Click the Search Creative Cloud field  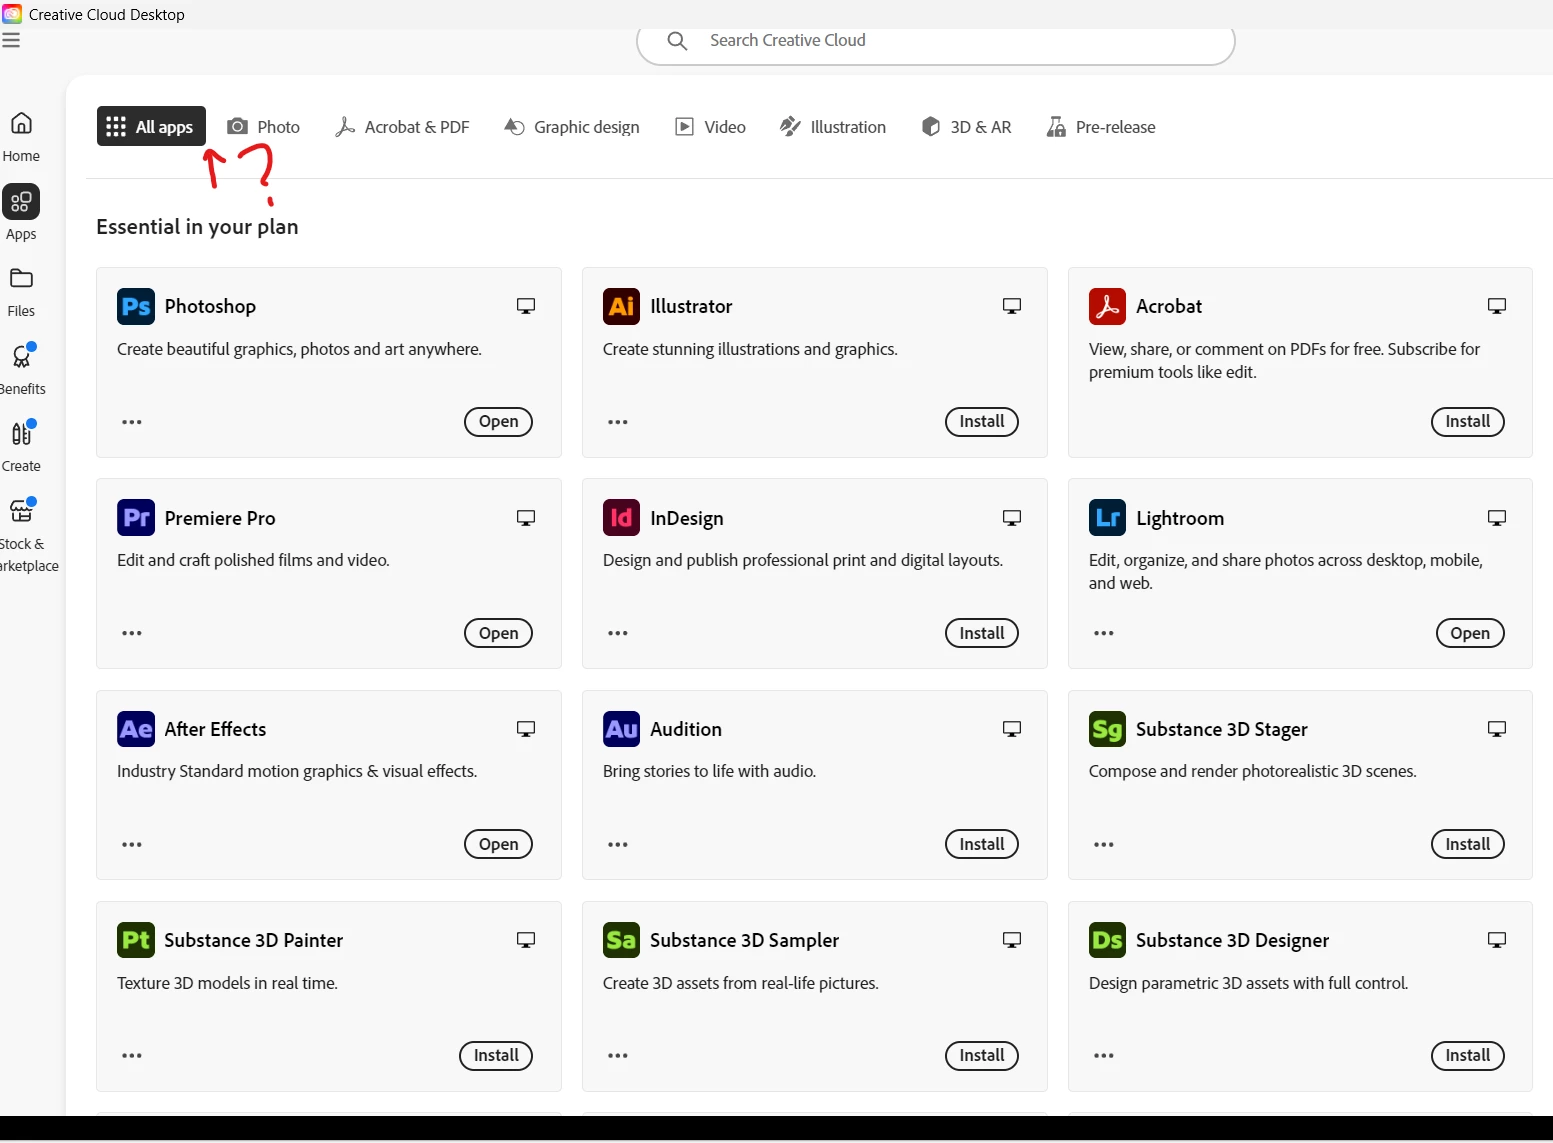pos(936,42)
